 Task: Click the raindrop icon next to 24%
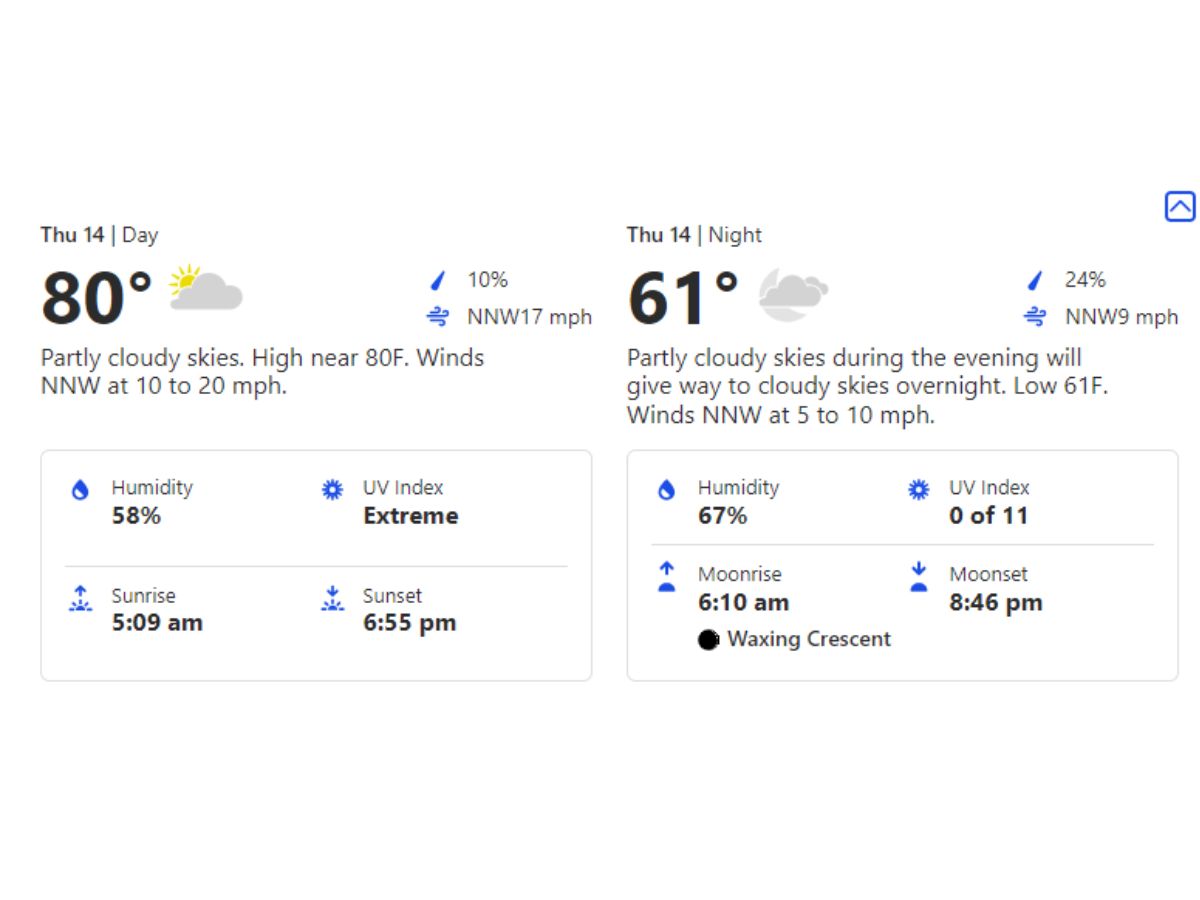[x=1035, y=280]
